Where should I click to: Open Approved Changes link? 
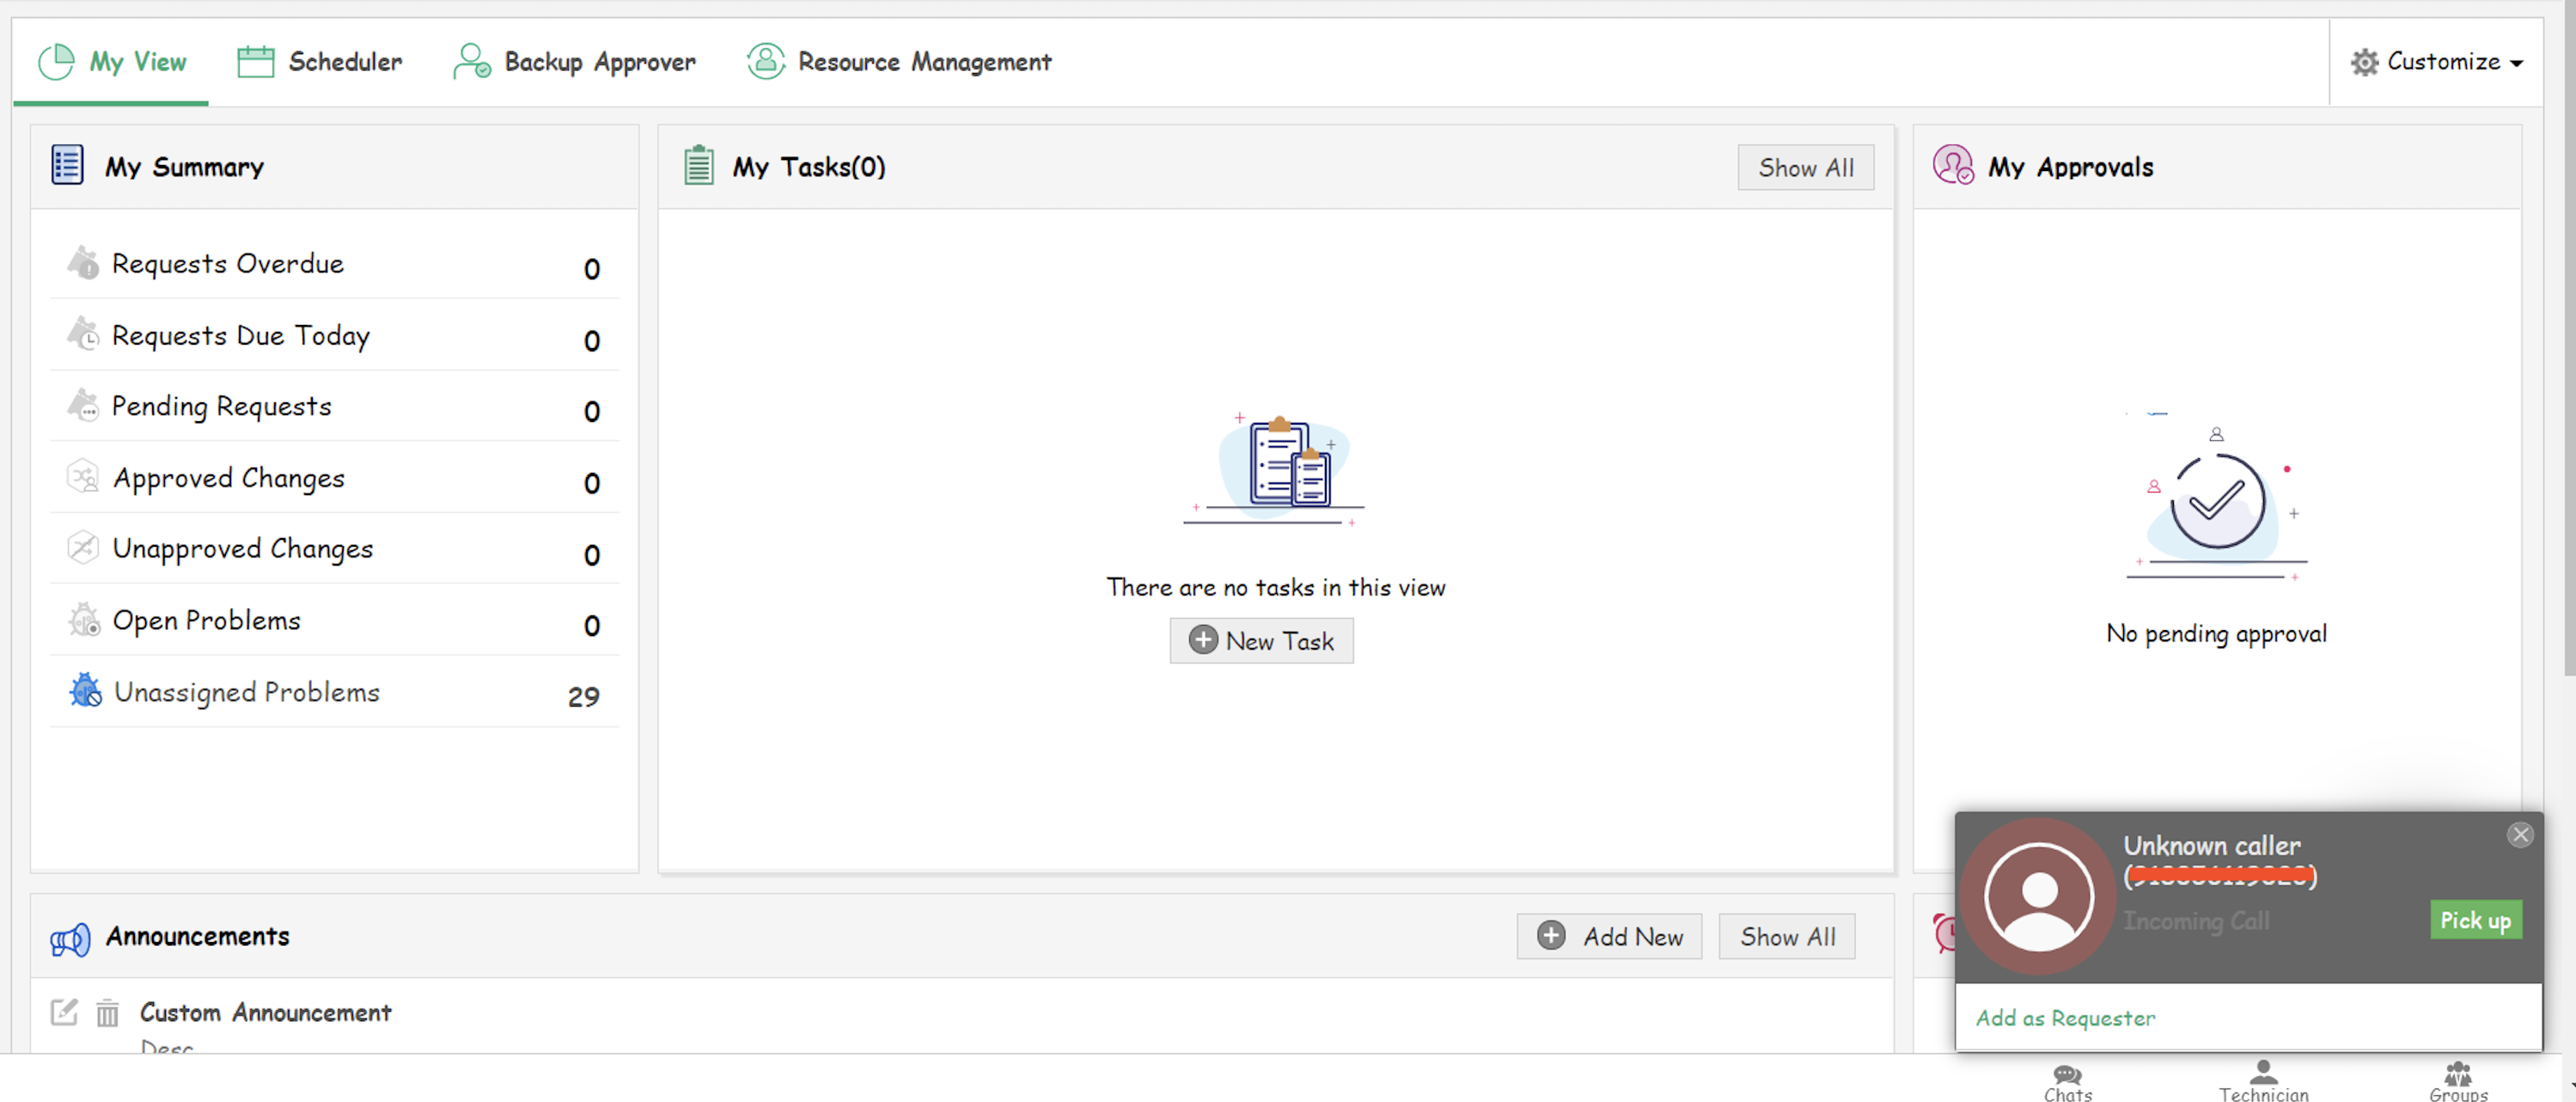229,478
